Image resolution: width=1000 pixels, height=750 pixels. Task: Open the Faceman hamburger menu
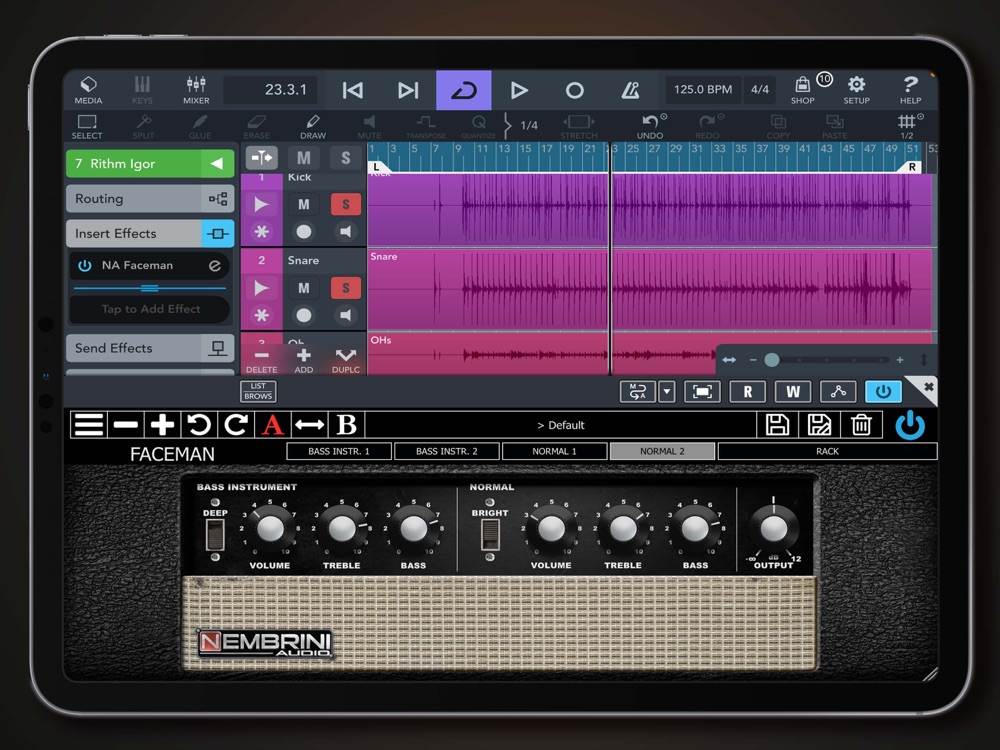click(89, 425)
